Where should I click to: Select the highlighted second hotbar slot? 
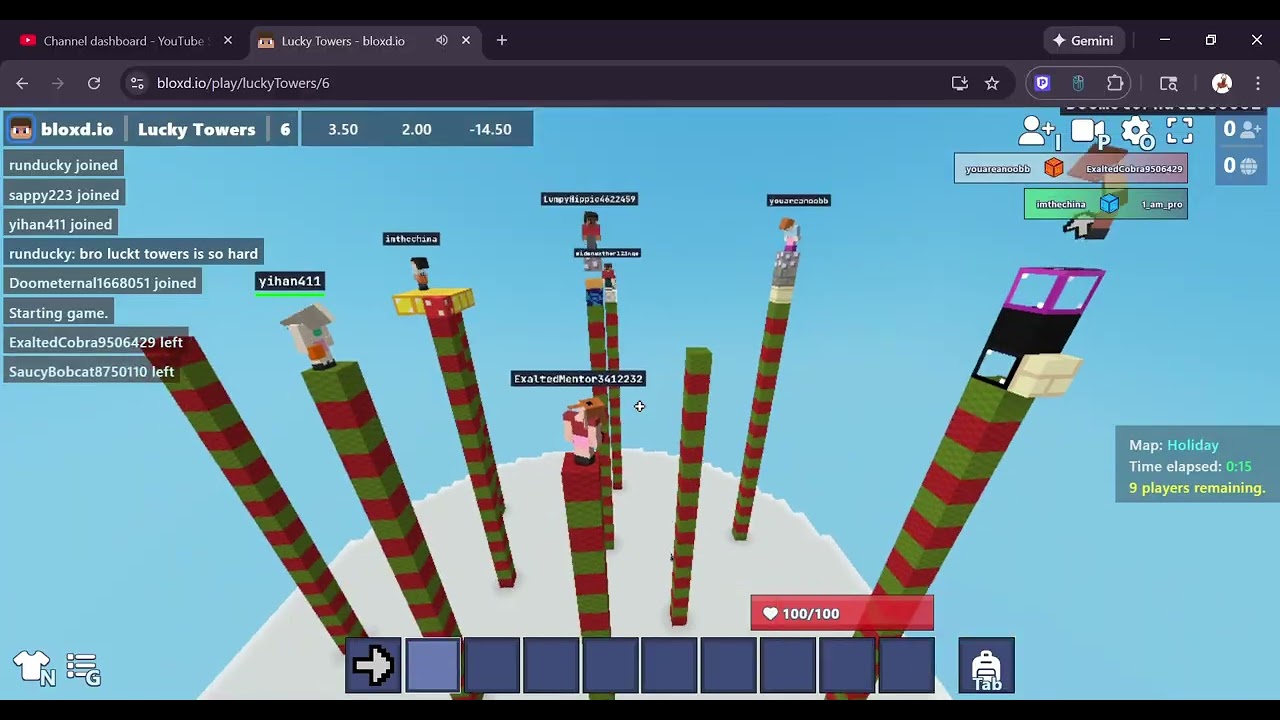[432, 665]
